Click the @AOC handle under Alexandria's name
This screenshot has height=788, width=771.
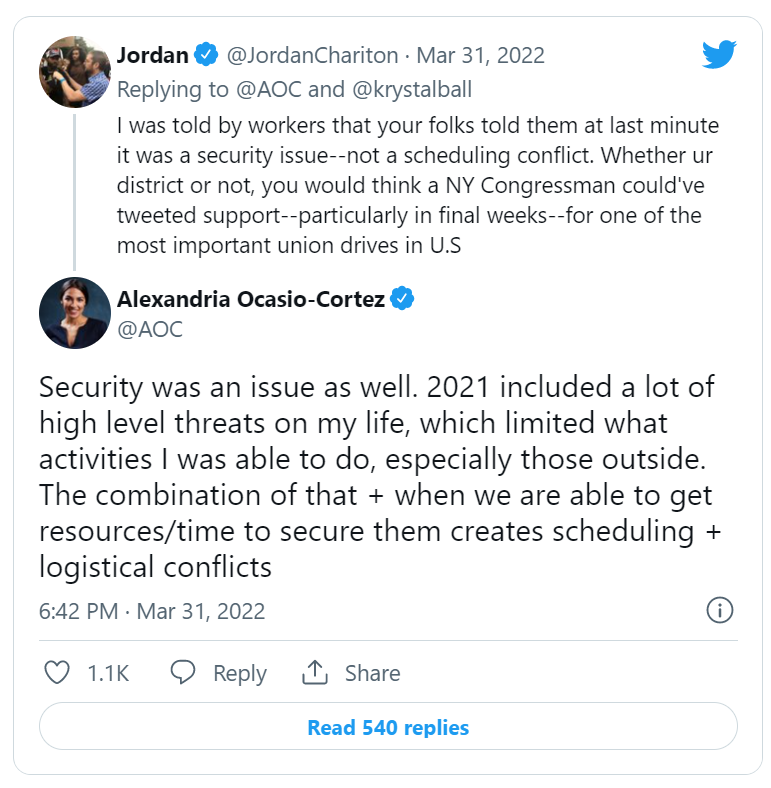pos(150,328)
